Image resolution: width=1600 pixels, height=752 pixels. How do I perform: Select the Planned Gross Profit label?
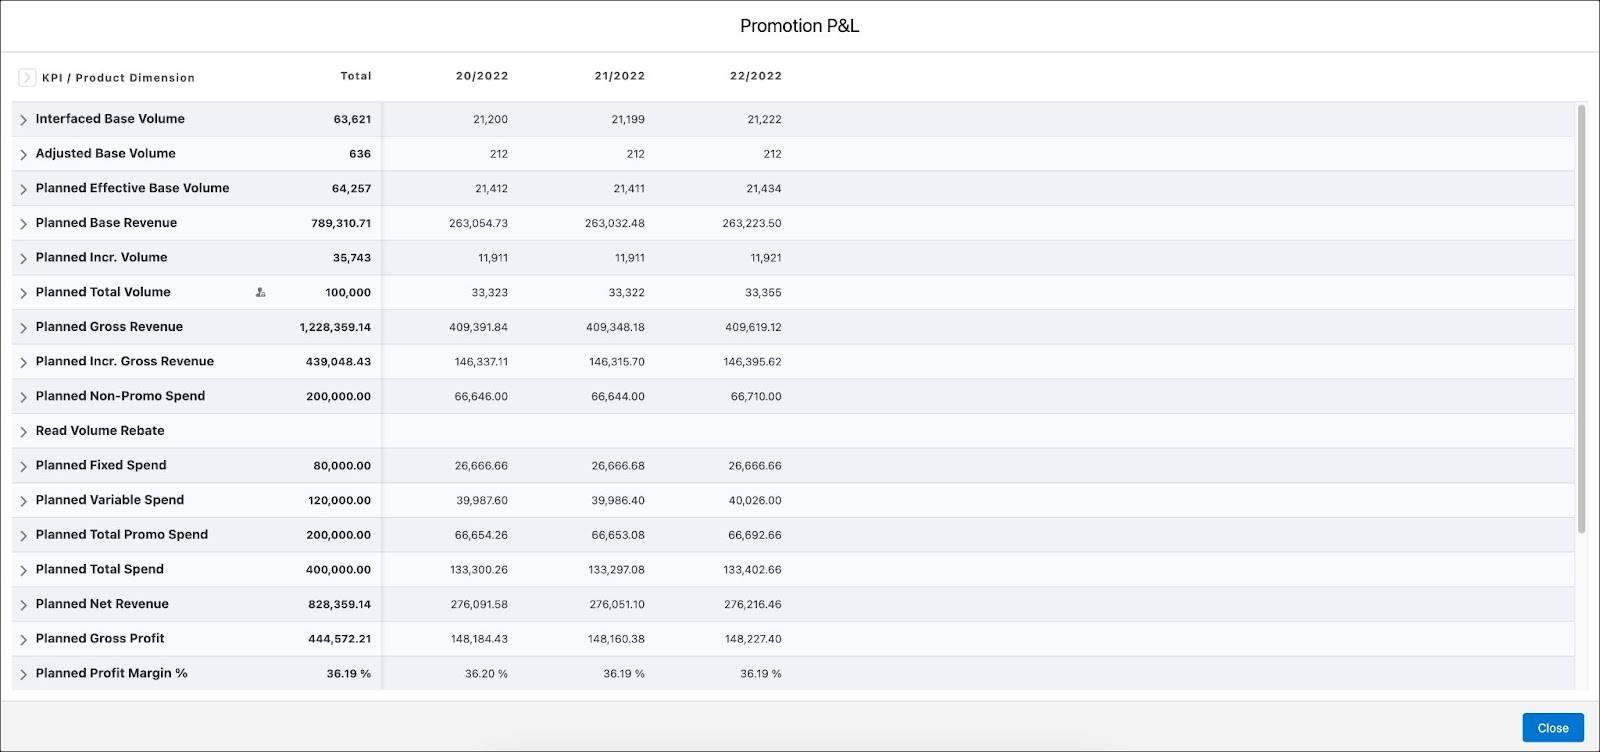[x=100, y=638]
